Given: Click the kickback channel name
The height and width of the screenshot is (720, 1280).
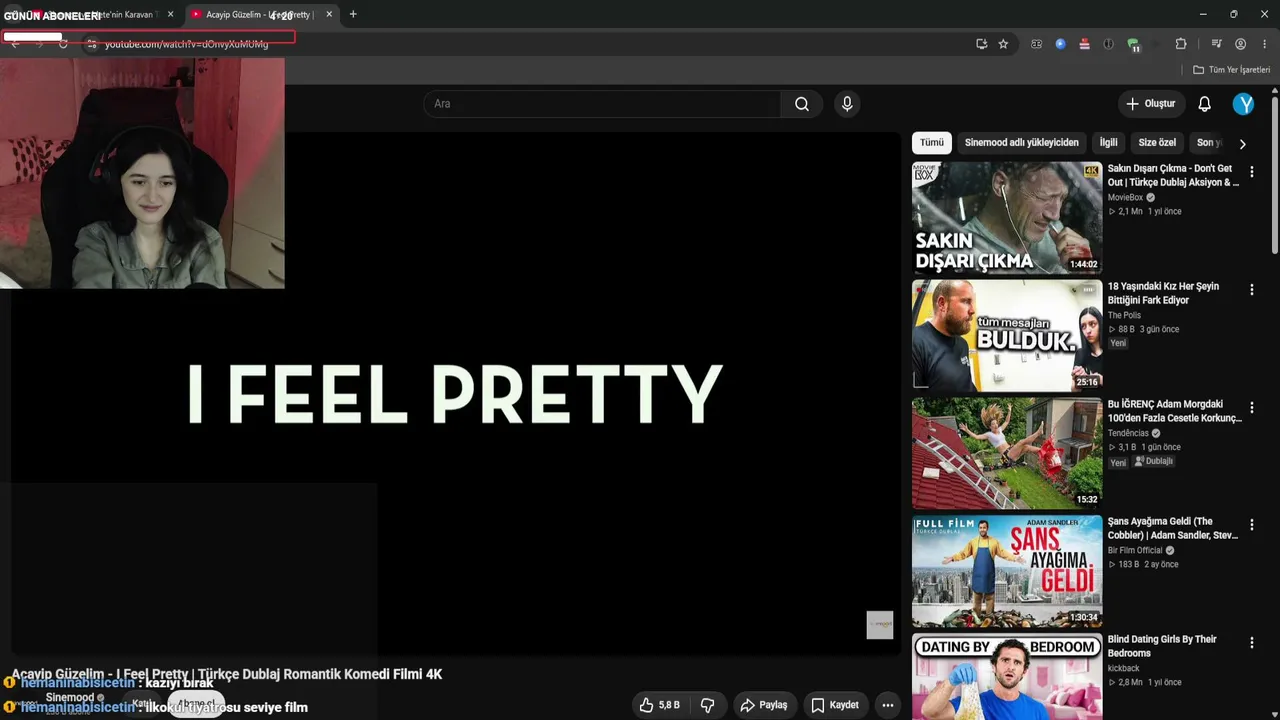Looking at the screenshot, I should coord(1124,669).
